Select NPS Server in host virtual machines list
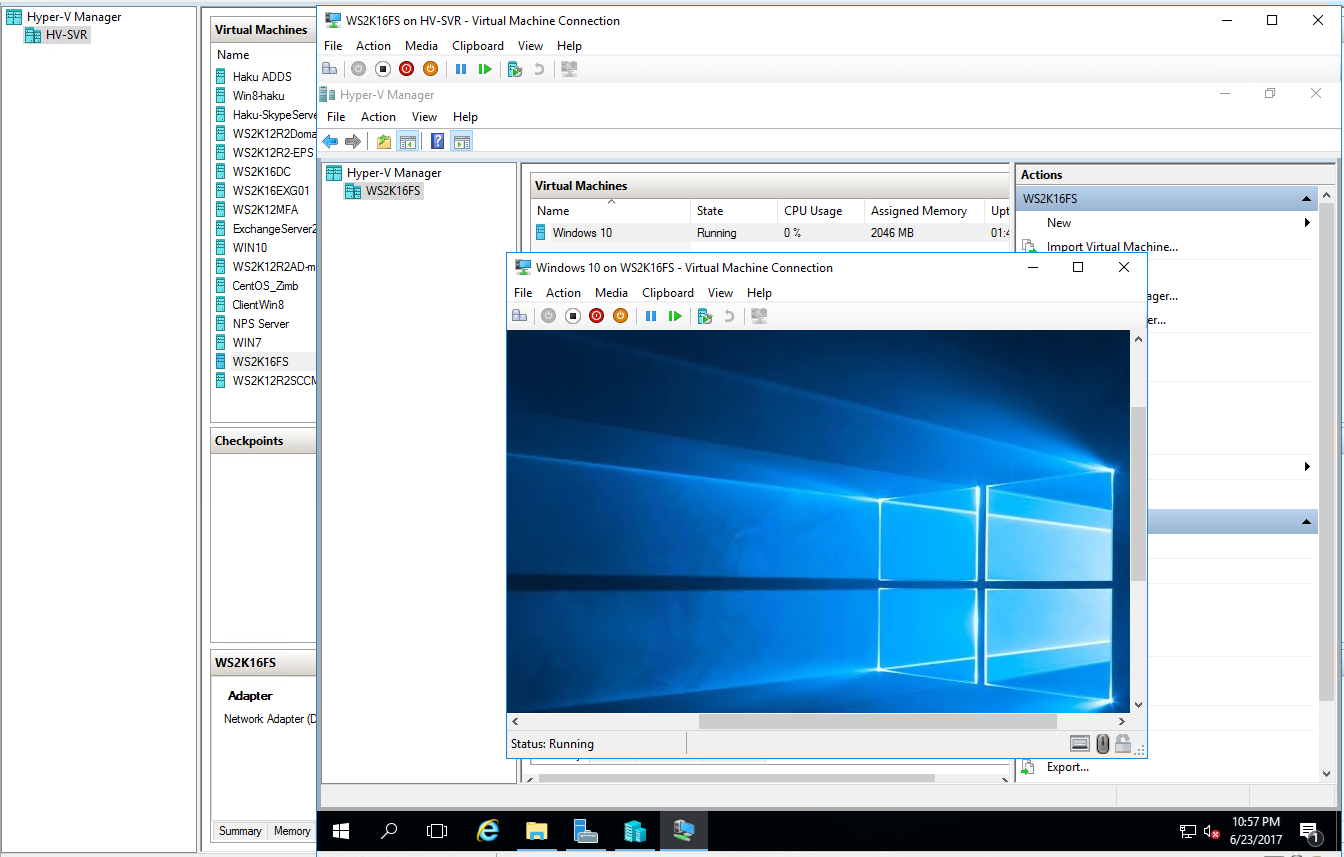The image size is (1344, 857). (x=261, y=324)
